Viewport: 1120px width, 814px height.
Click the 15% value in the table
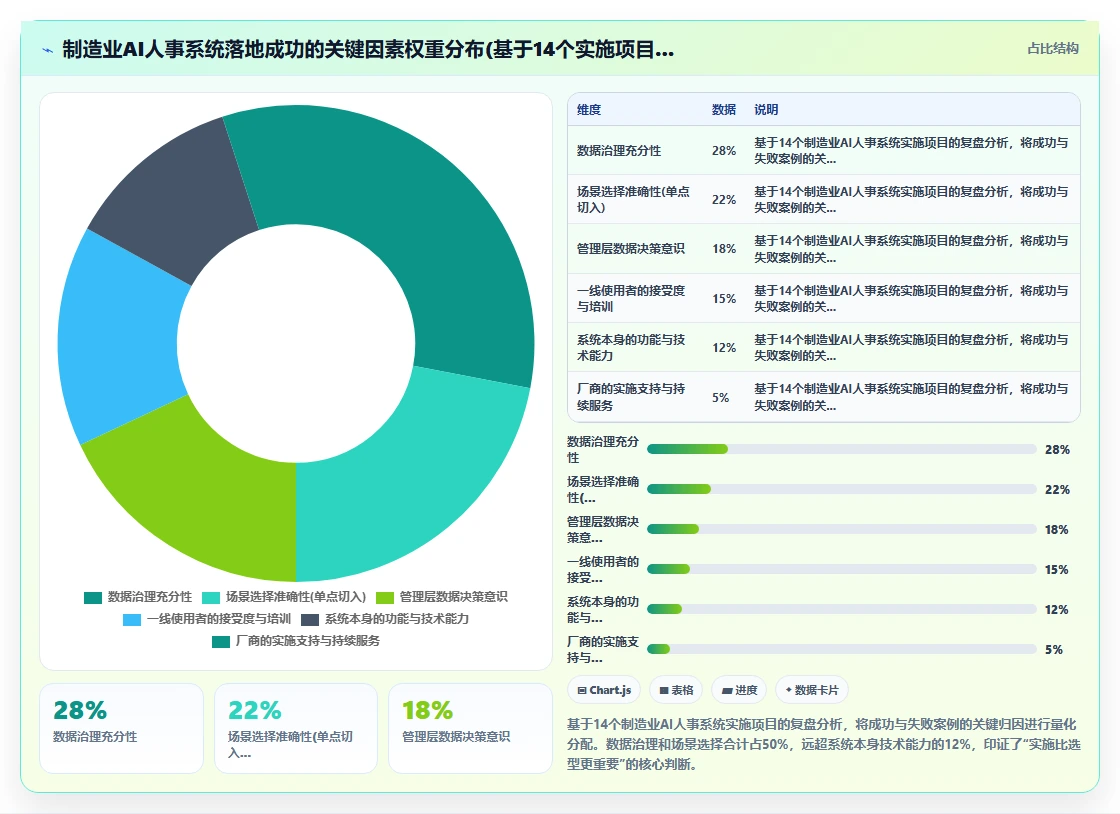coord(724,298)
